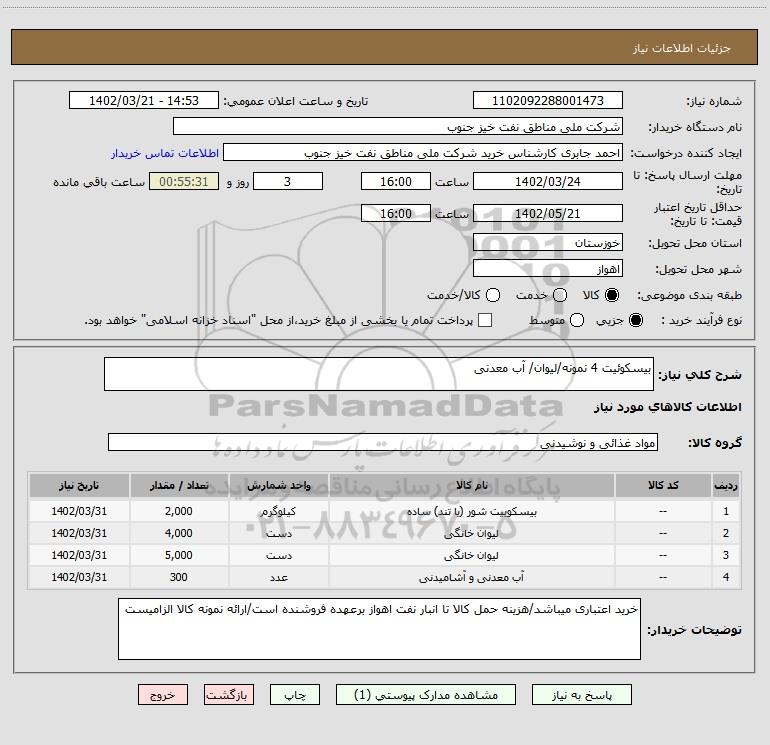Select the لیوان خانگی row with quantity 4,000

(385, 533)
